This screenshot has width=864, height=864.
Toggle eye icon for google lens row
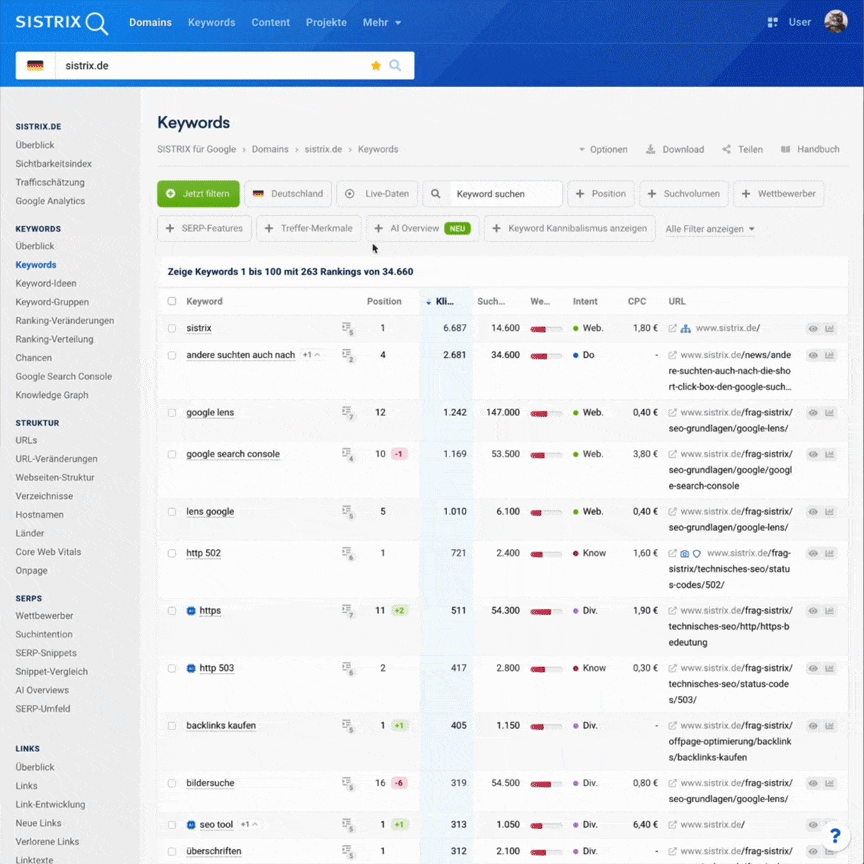tap(813, 413)
